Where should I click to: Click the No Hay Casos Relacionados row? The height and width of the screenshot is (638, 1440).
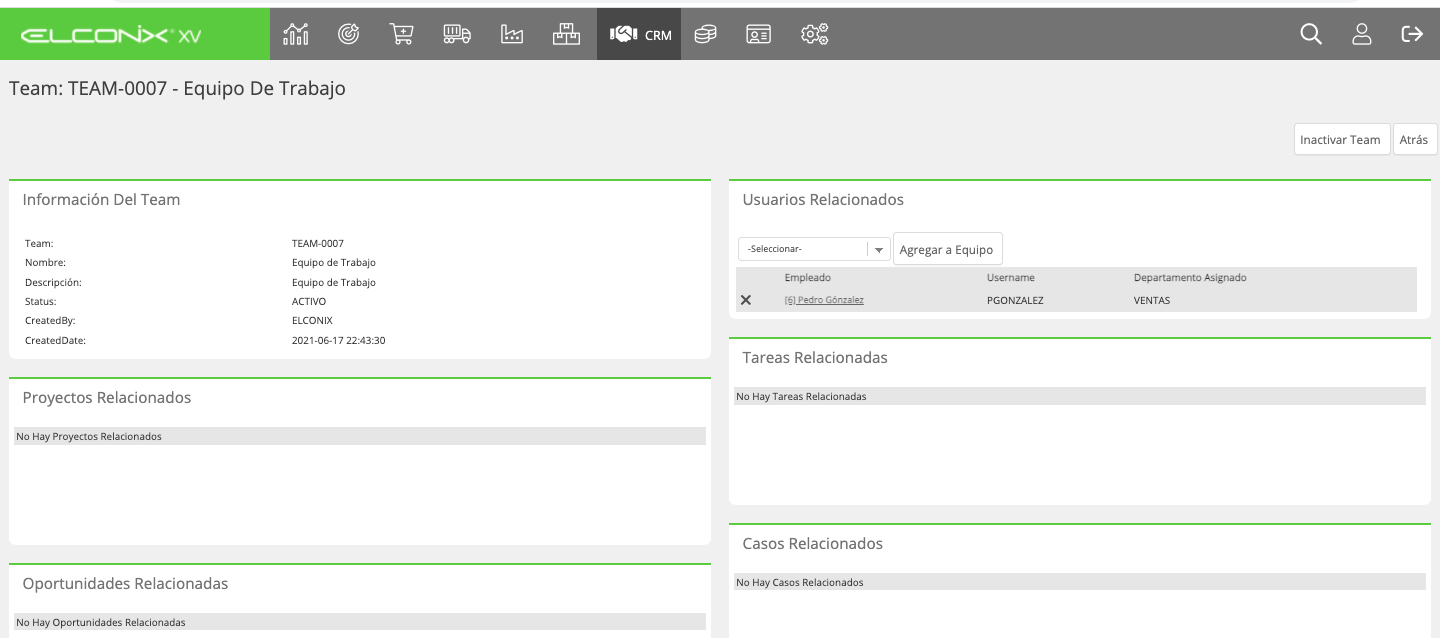1080,582
